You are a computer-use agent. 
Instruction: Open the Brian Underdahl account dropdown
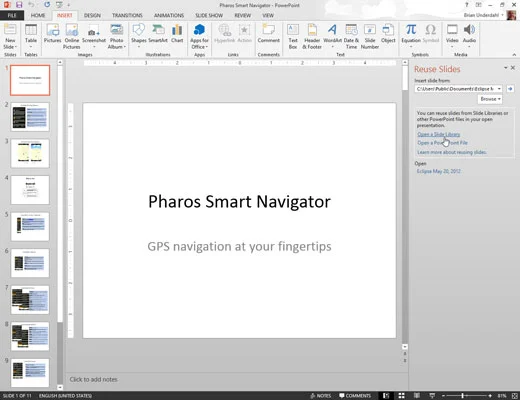pyautogui.click(x=484, y=15)
